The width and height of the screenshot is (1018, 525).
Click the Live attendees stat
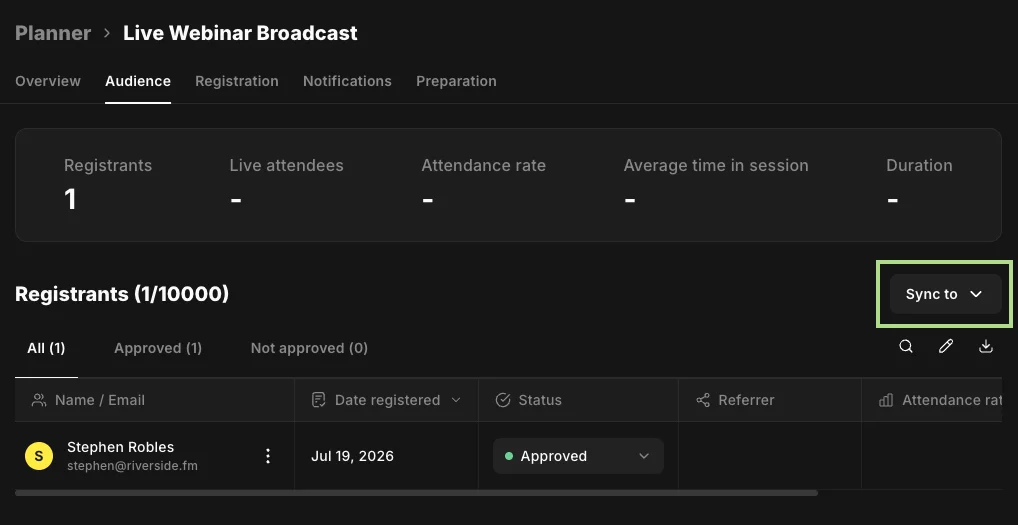pyautogui.click(x=286, y=184)
